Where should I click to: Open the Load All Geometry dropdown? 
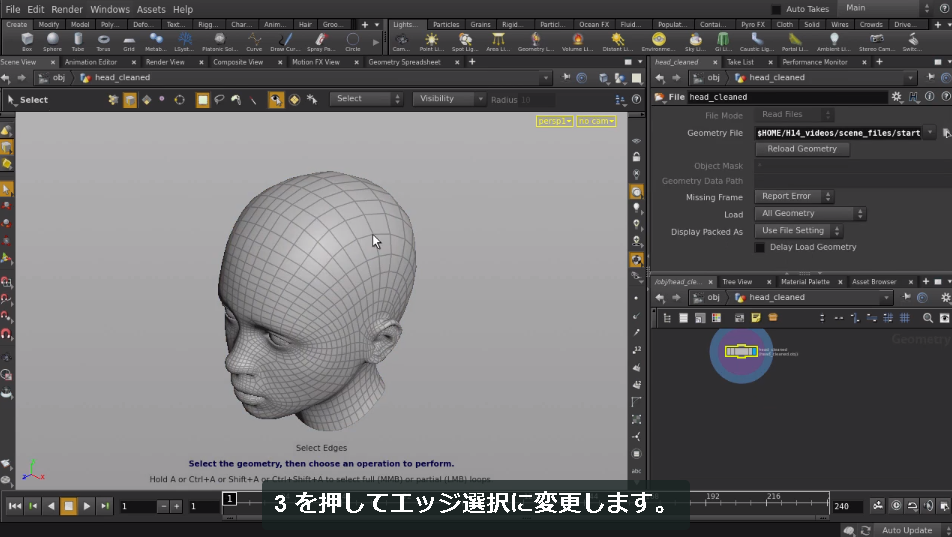pos(810,213)
